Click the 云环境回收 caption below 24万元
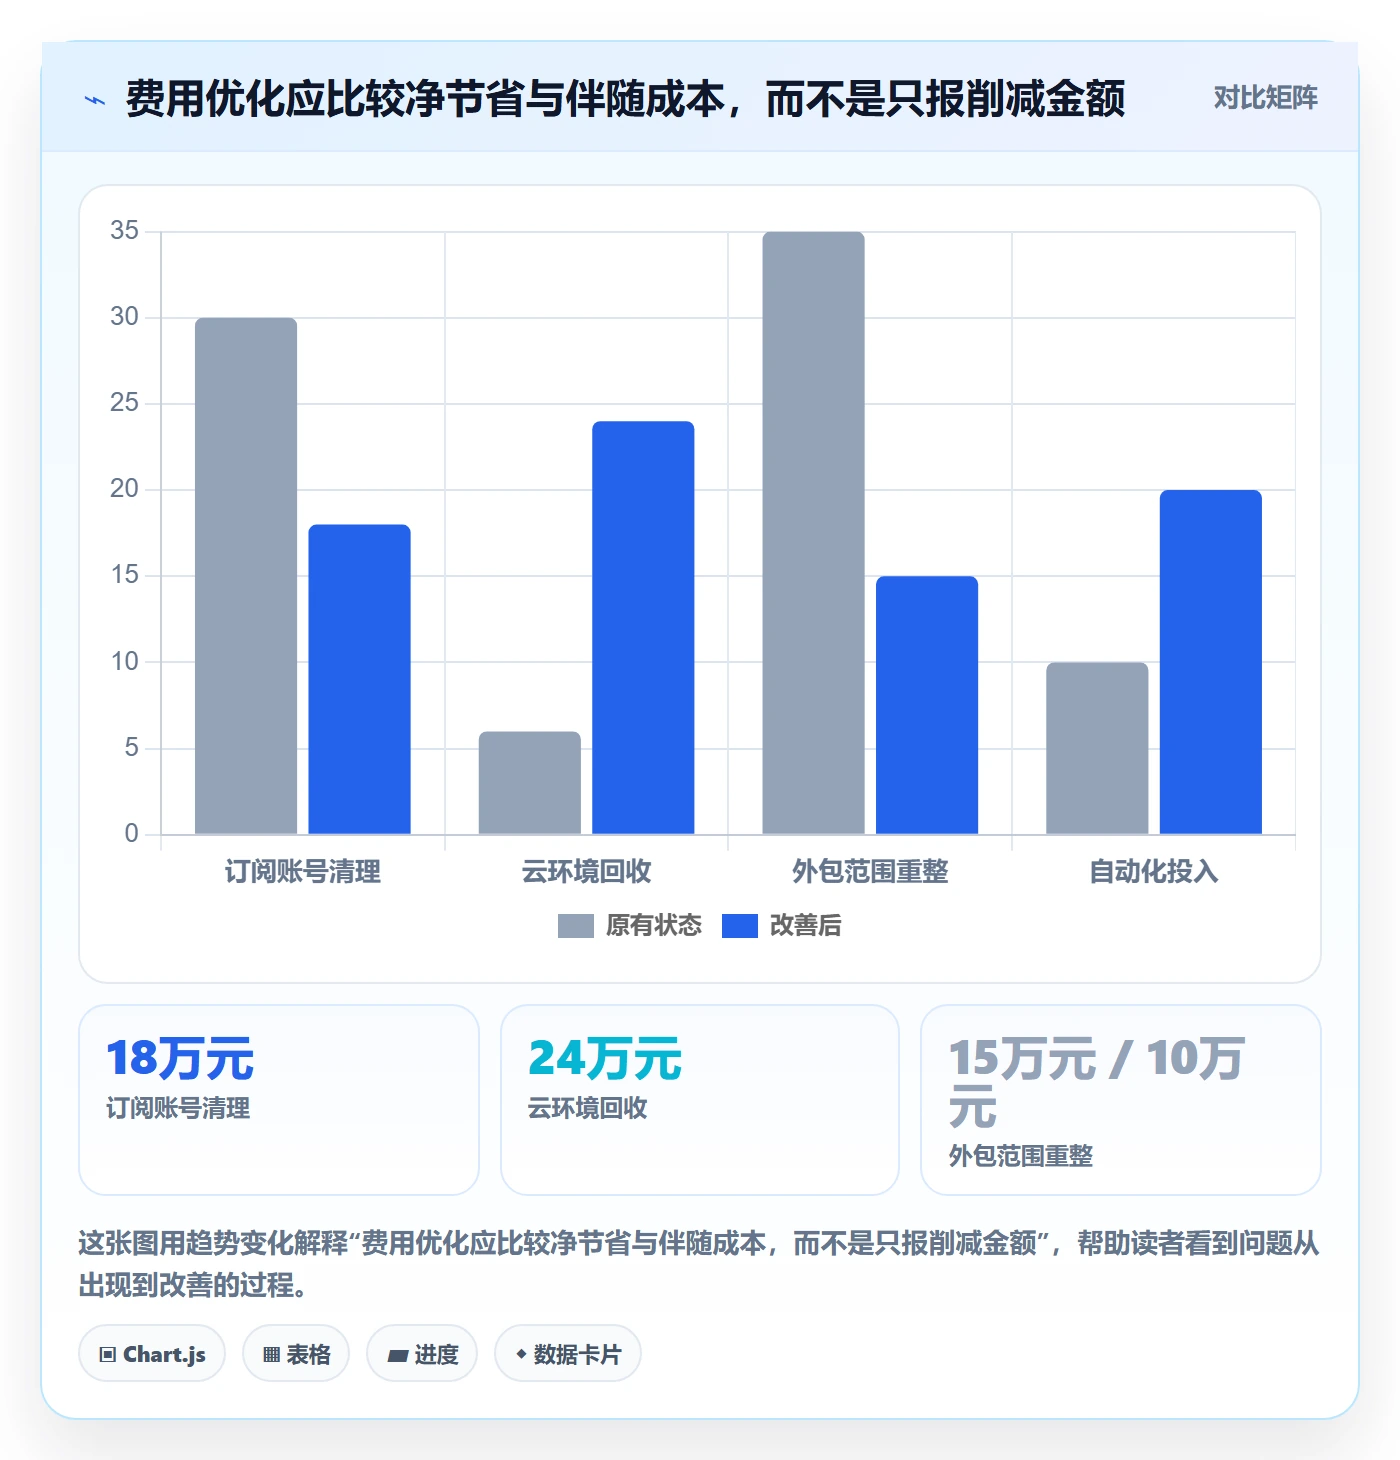The width and height of the screenshot is (1400, 1460). [588, 1108]
